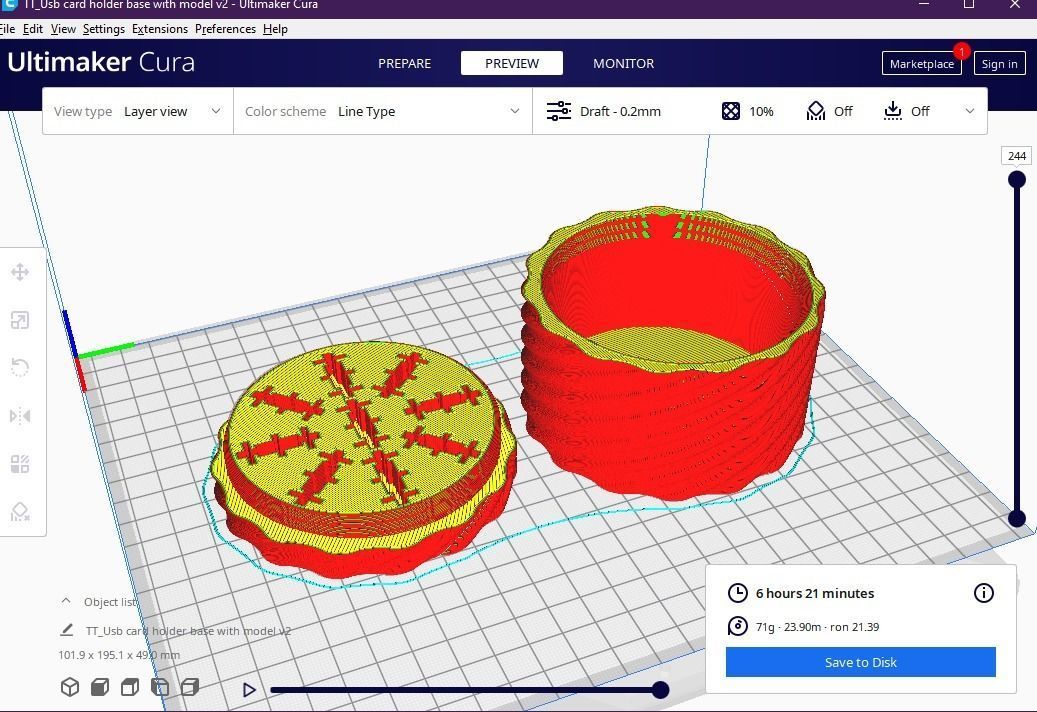Open Per Model Settings tool

tap(20, 464)
